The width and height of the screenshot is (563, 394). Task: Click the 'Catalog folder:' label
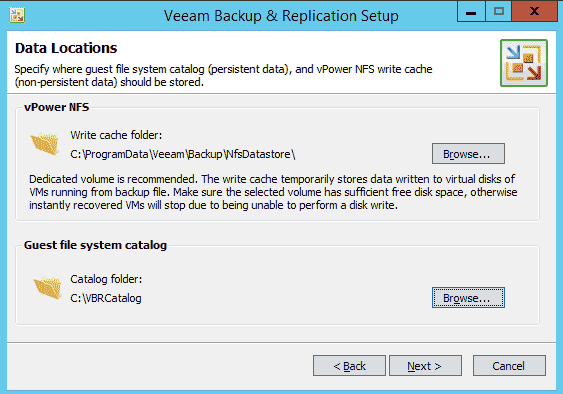click(106, 279)
